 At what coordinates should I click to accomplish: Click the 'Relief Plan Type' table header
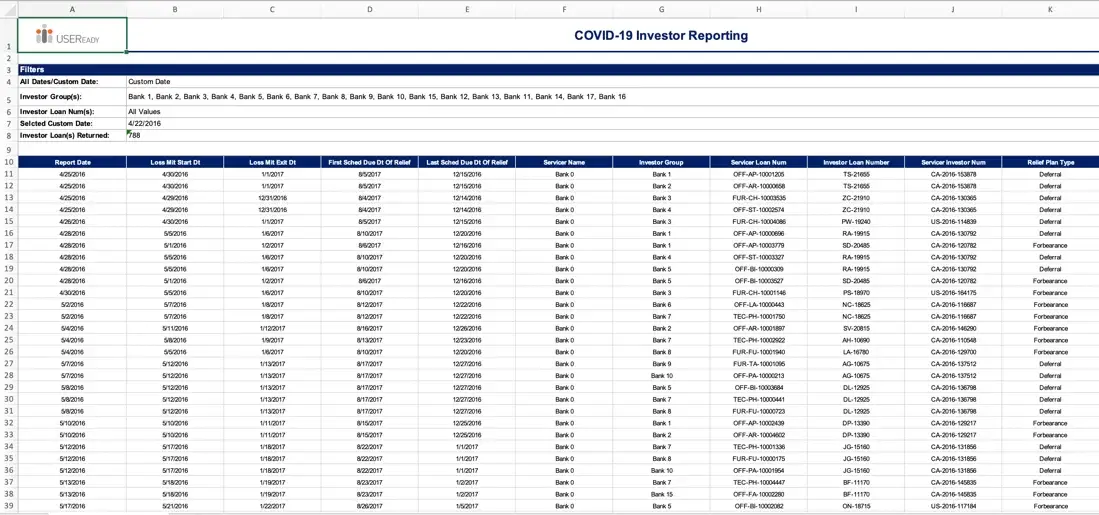tap(1050, 163)
